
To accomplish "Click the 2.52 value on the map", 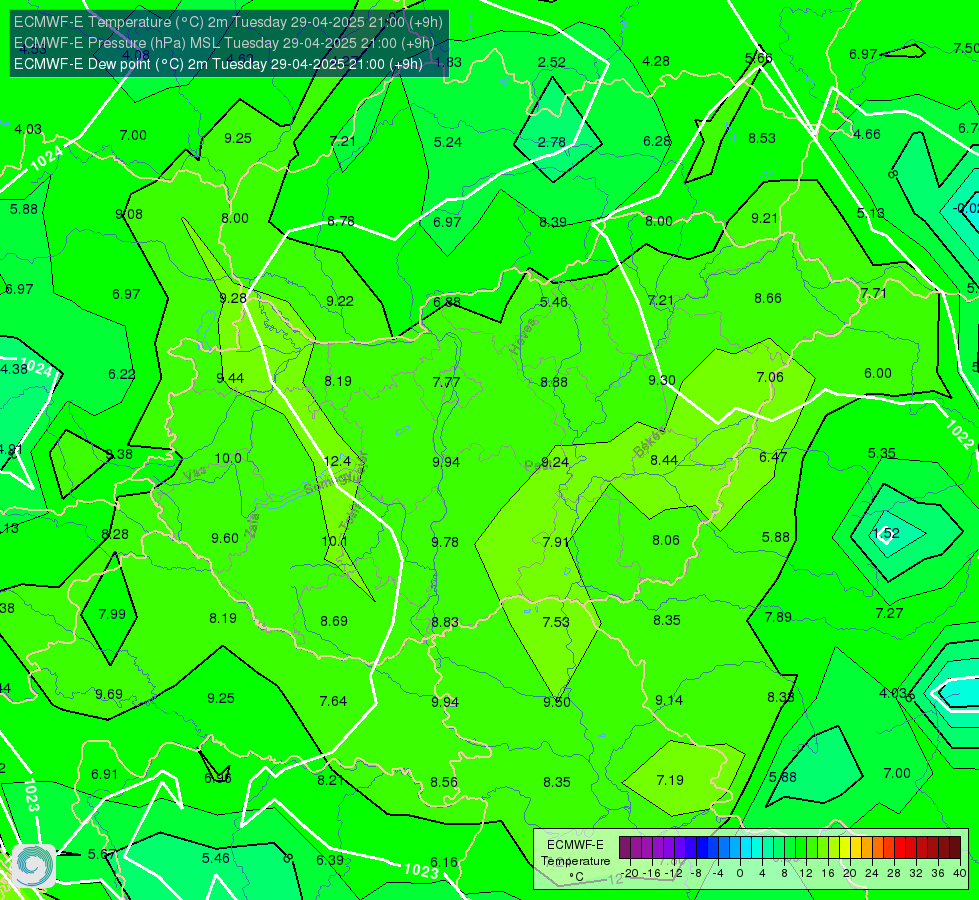I will (x=551, y=62).
